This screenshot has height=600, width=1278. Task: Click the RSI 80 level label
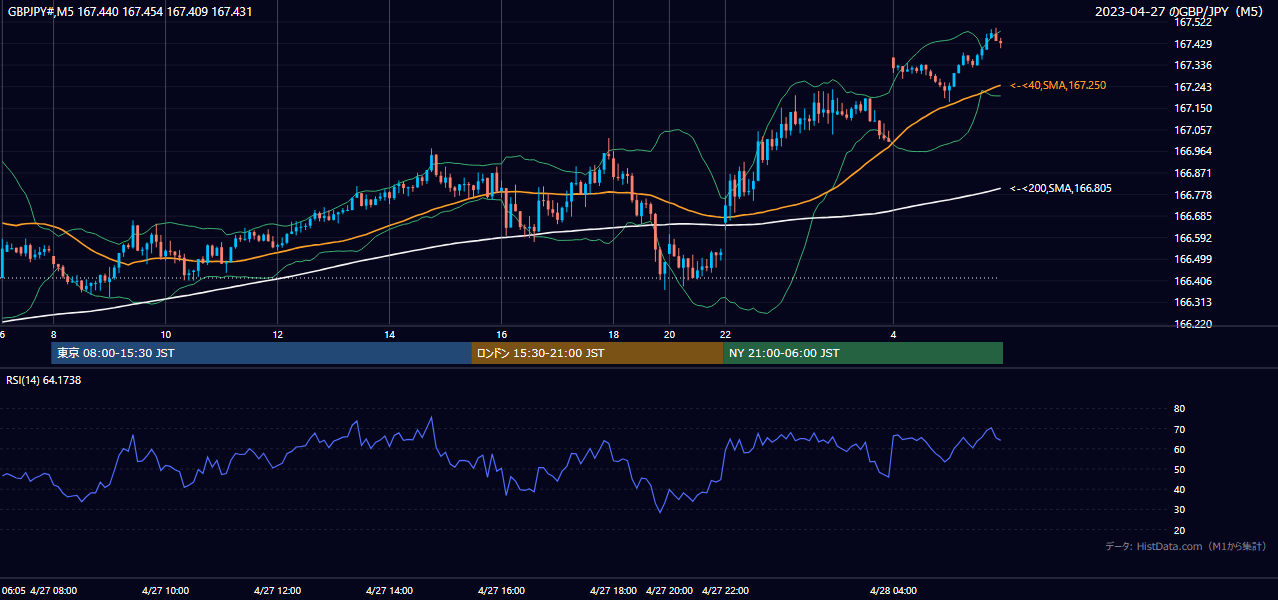(1179, 409)
